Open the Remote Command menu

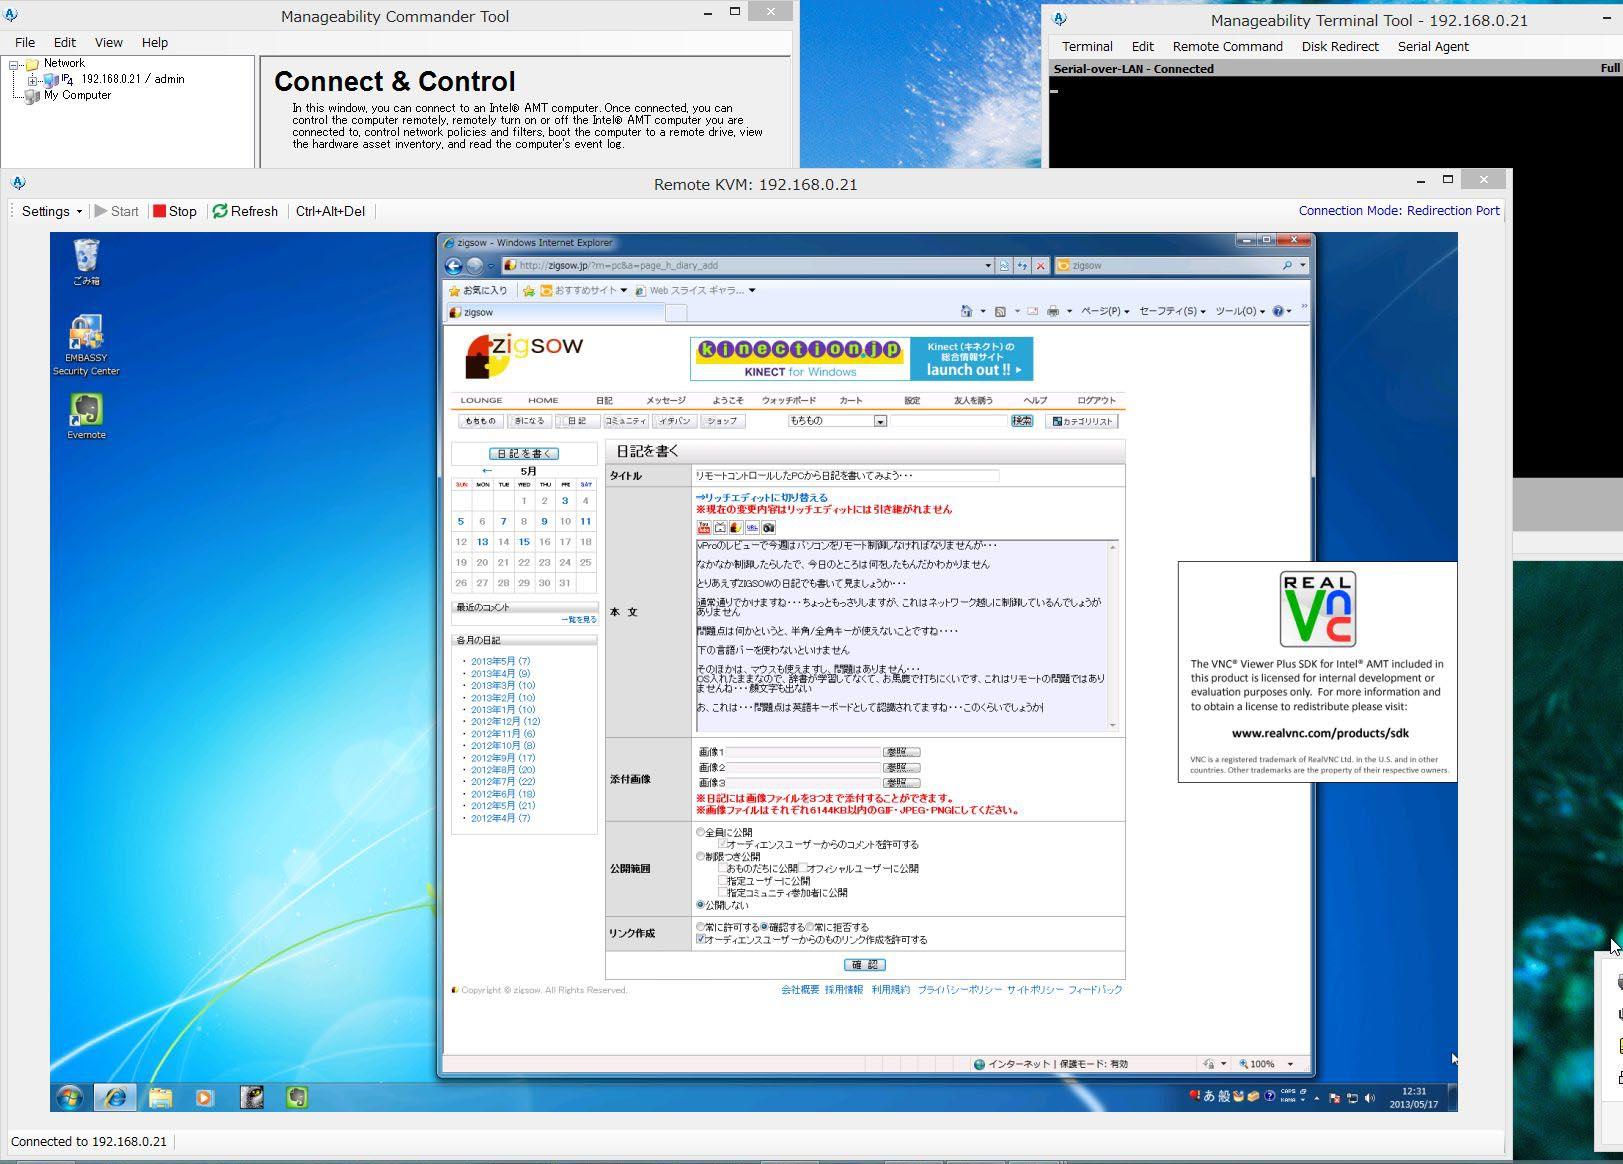point(1227,46)
